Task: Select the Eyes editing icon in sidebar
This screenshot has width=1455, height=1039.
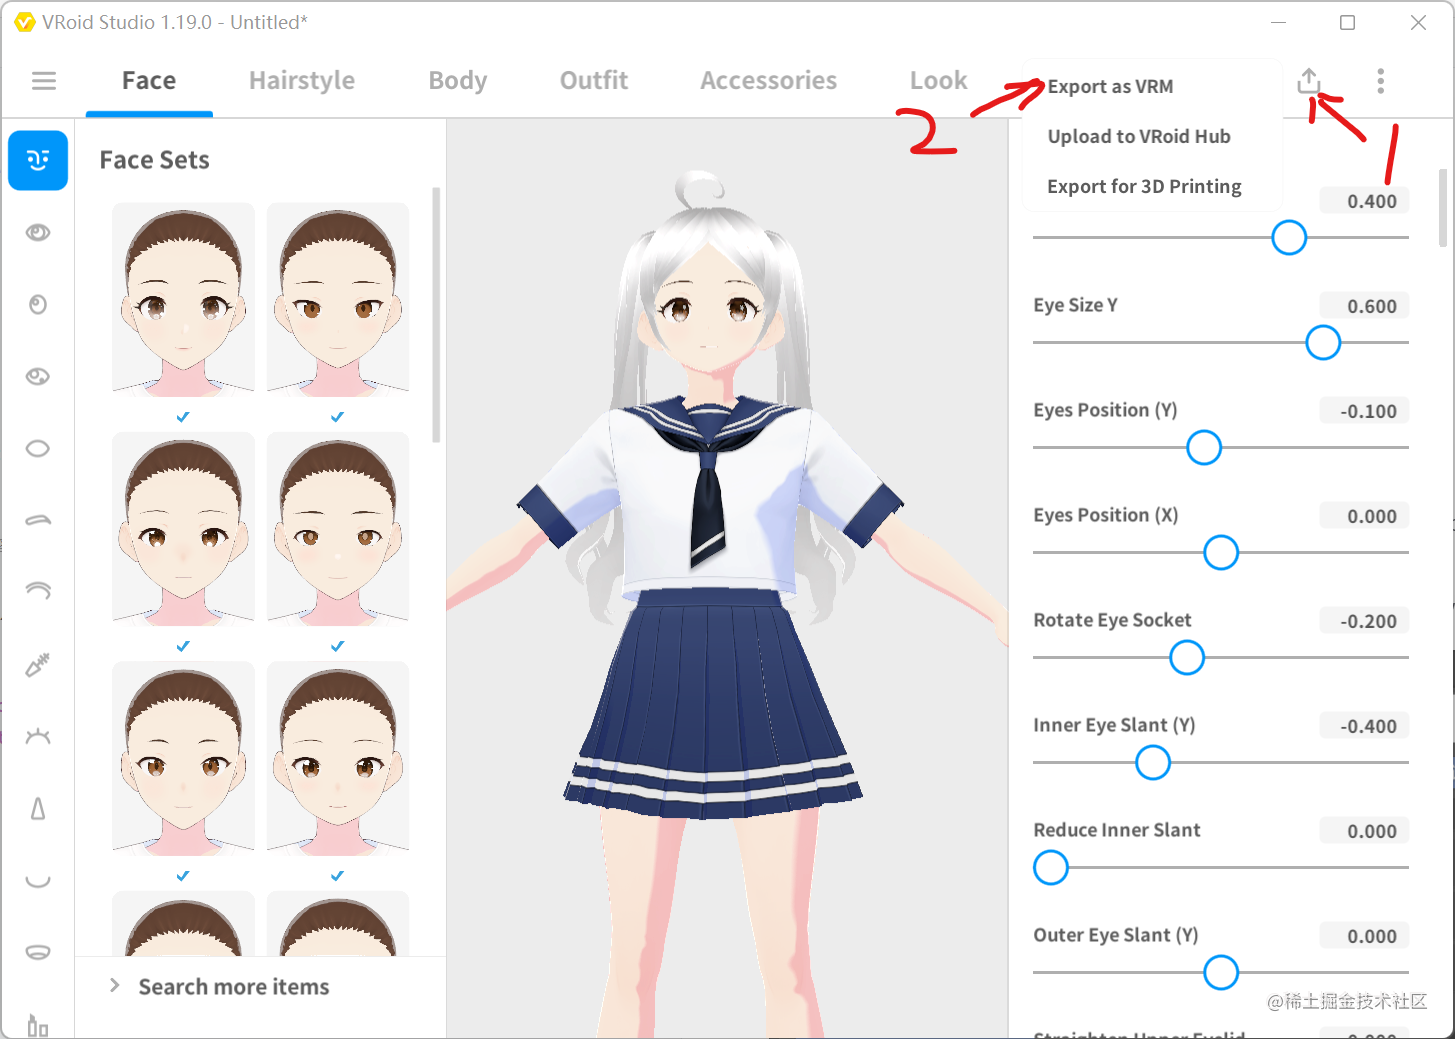Action: pyautogui.click(x=38, y=232)
